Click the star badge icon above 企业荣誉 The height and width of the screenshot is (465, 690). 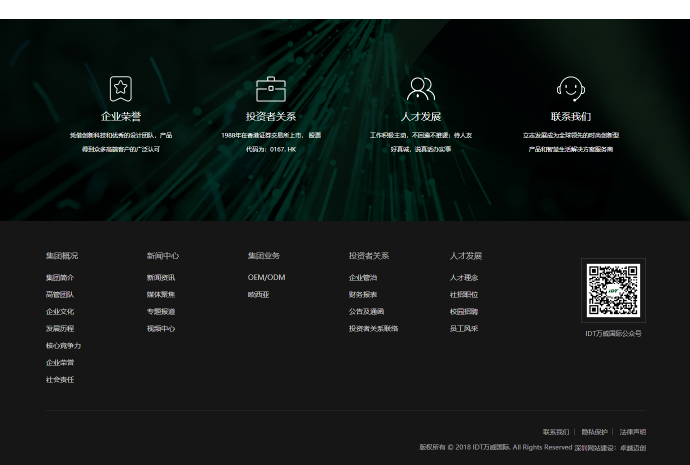click(120, 89)
